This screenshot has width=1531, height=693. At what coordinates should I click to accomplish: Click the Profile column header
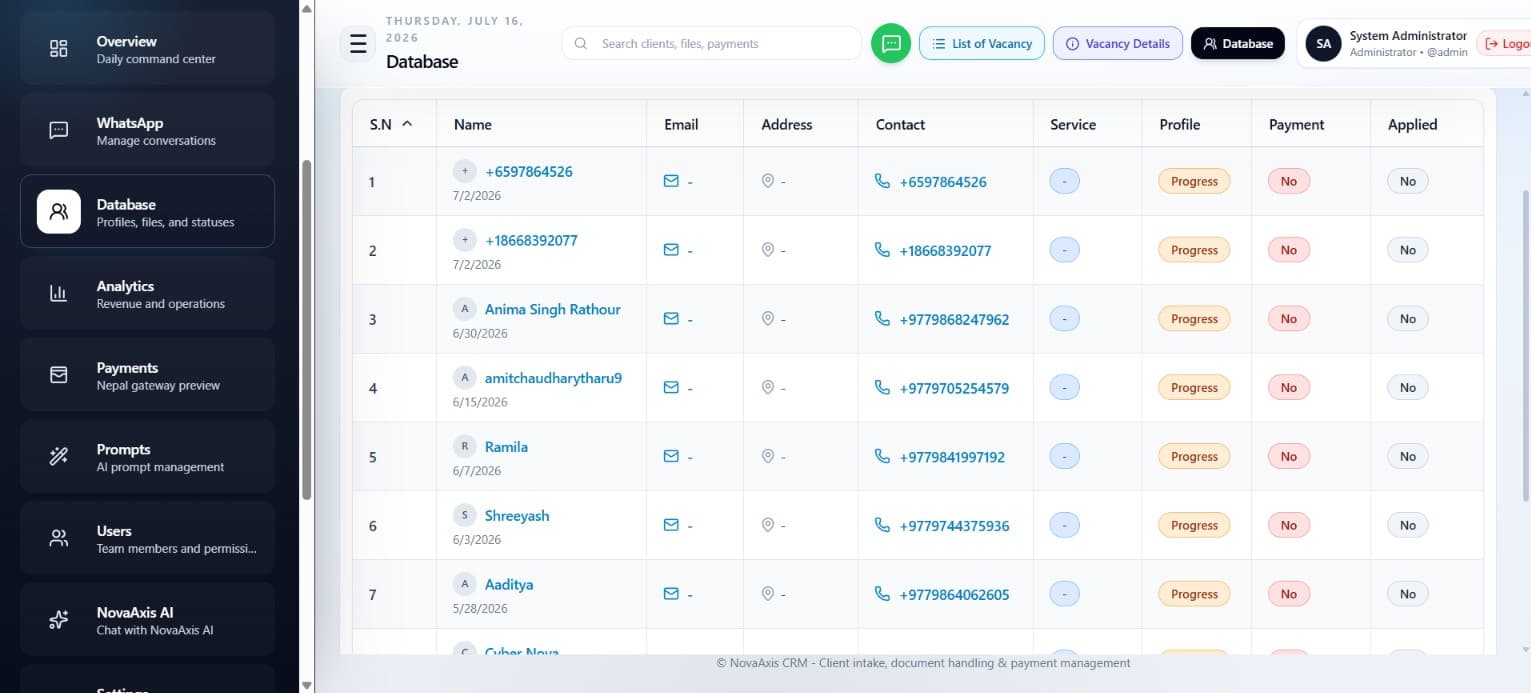click(1180, 124)
